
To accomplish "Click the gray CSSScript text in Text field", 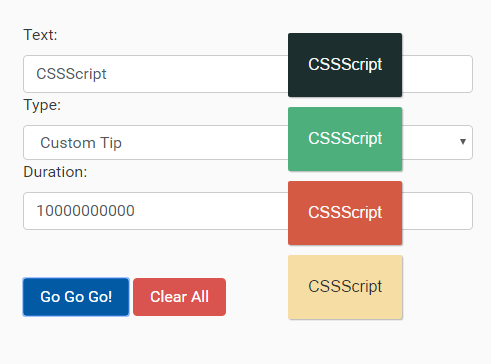I will [71, 74].
